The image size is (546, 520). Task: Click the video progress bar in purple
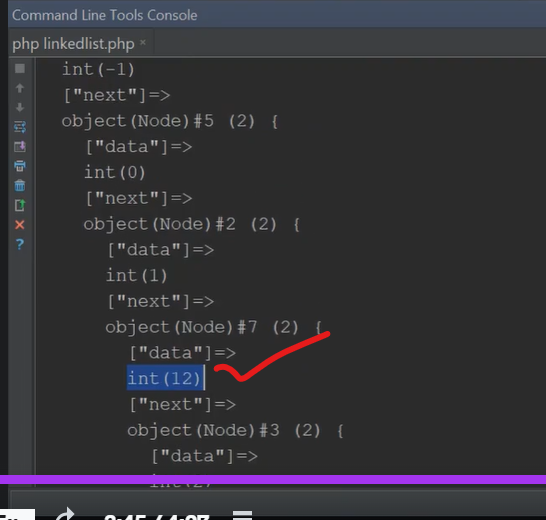(273, 480)
